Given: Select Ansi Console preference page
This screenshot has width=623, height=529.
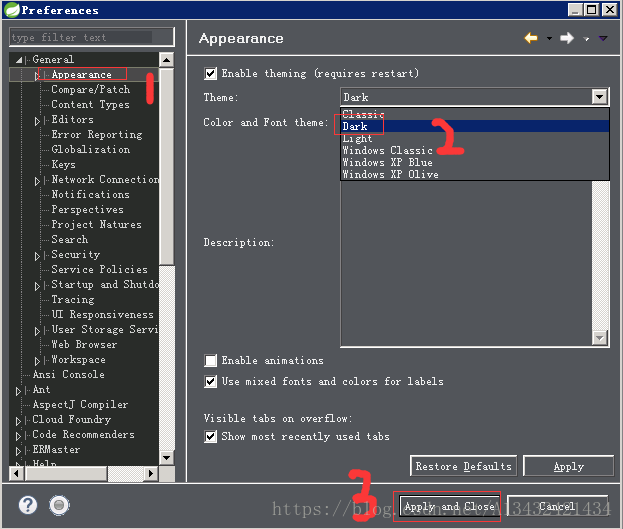Looking at the screenshot, I should (x=69, y=374).
